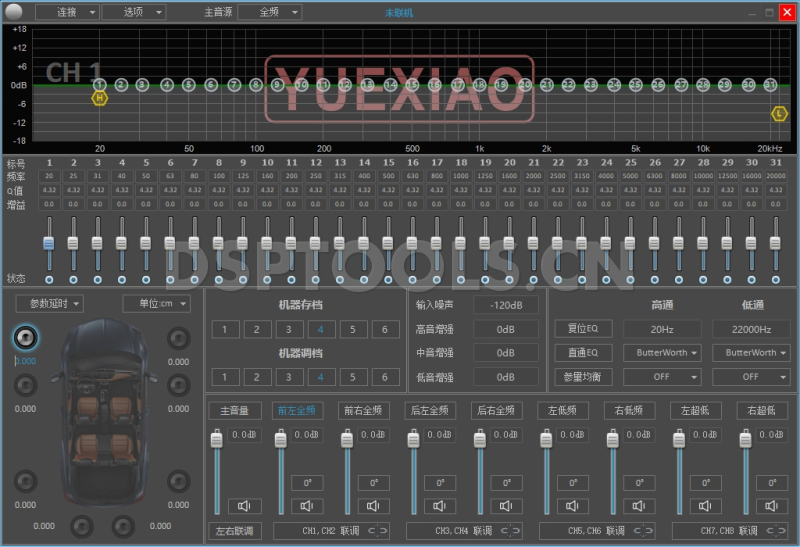Click the 输入噪声 -120dB value field

click(x=506, y=305)
